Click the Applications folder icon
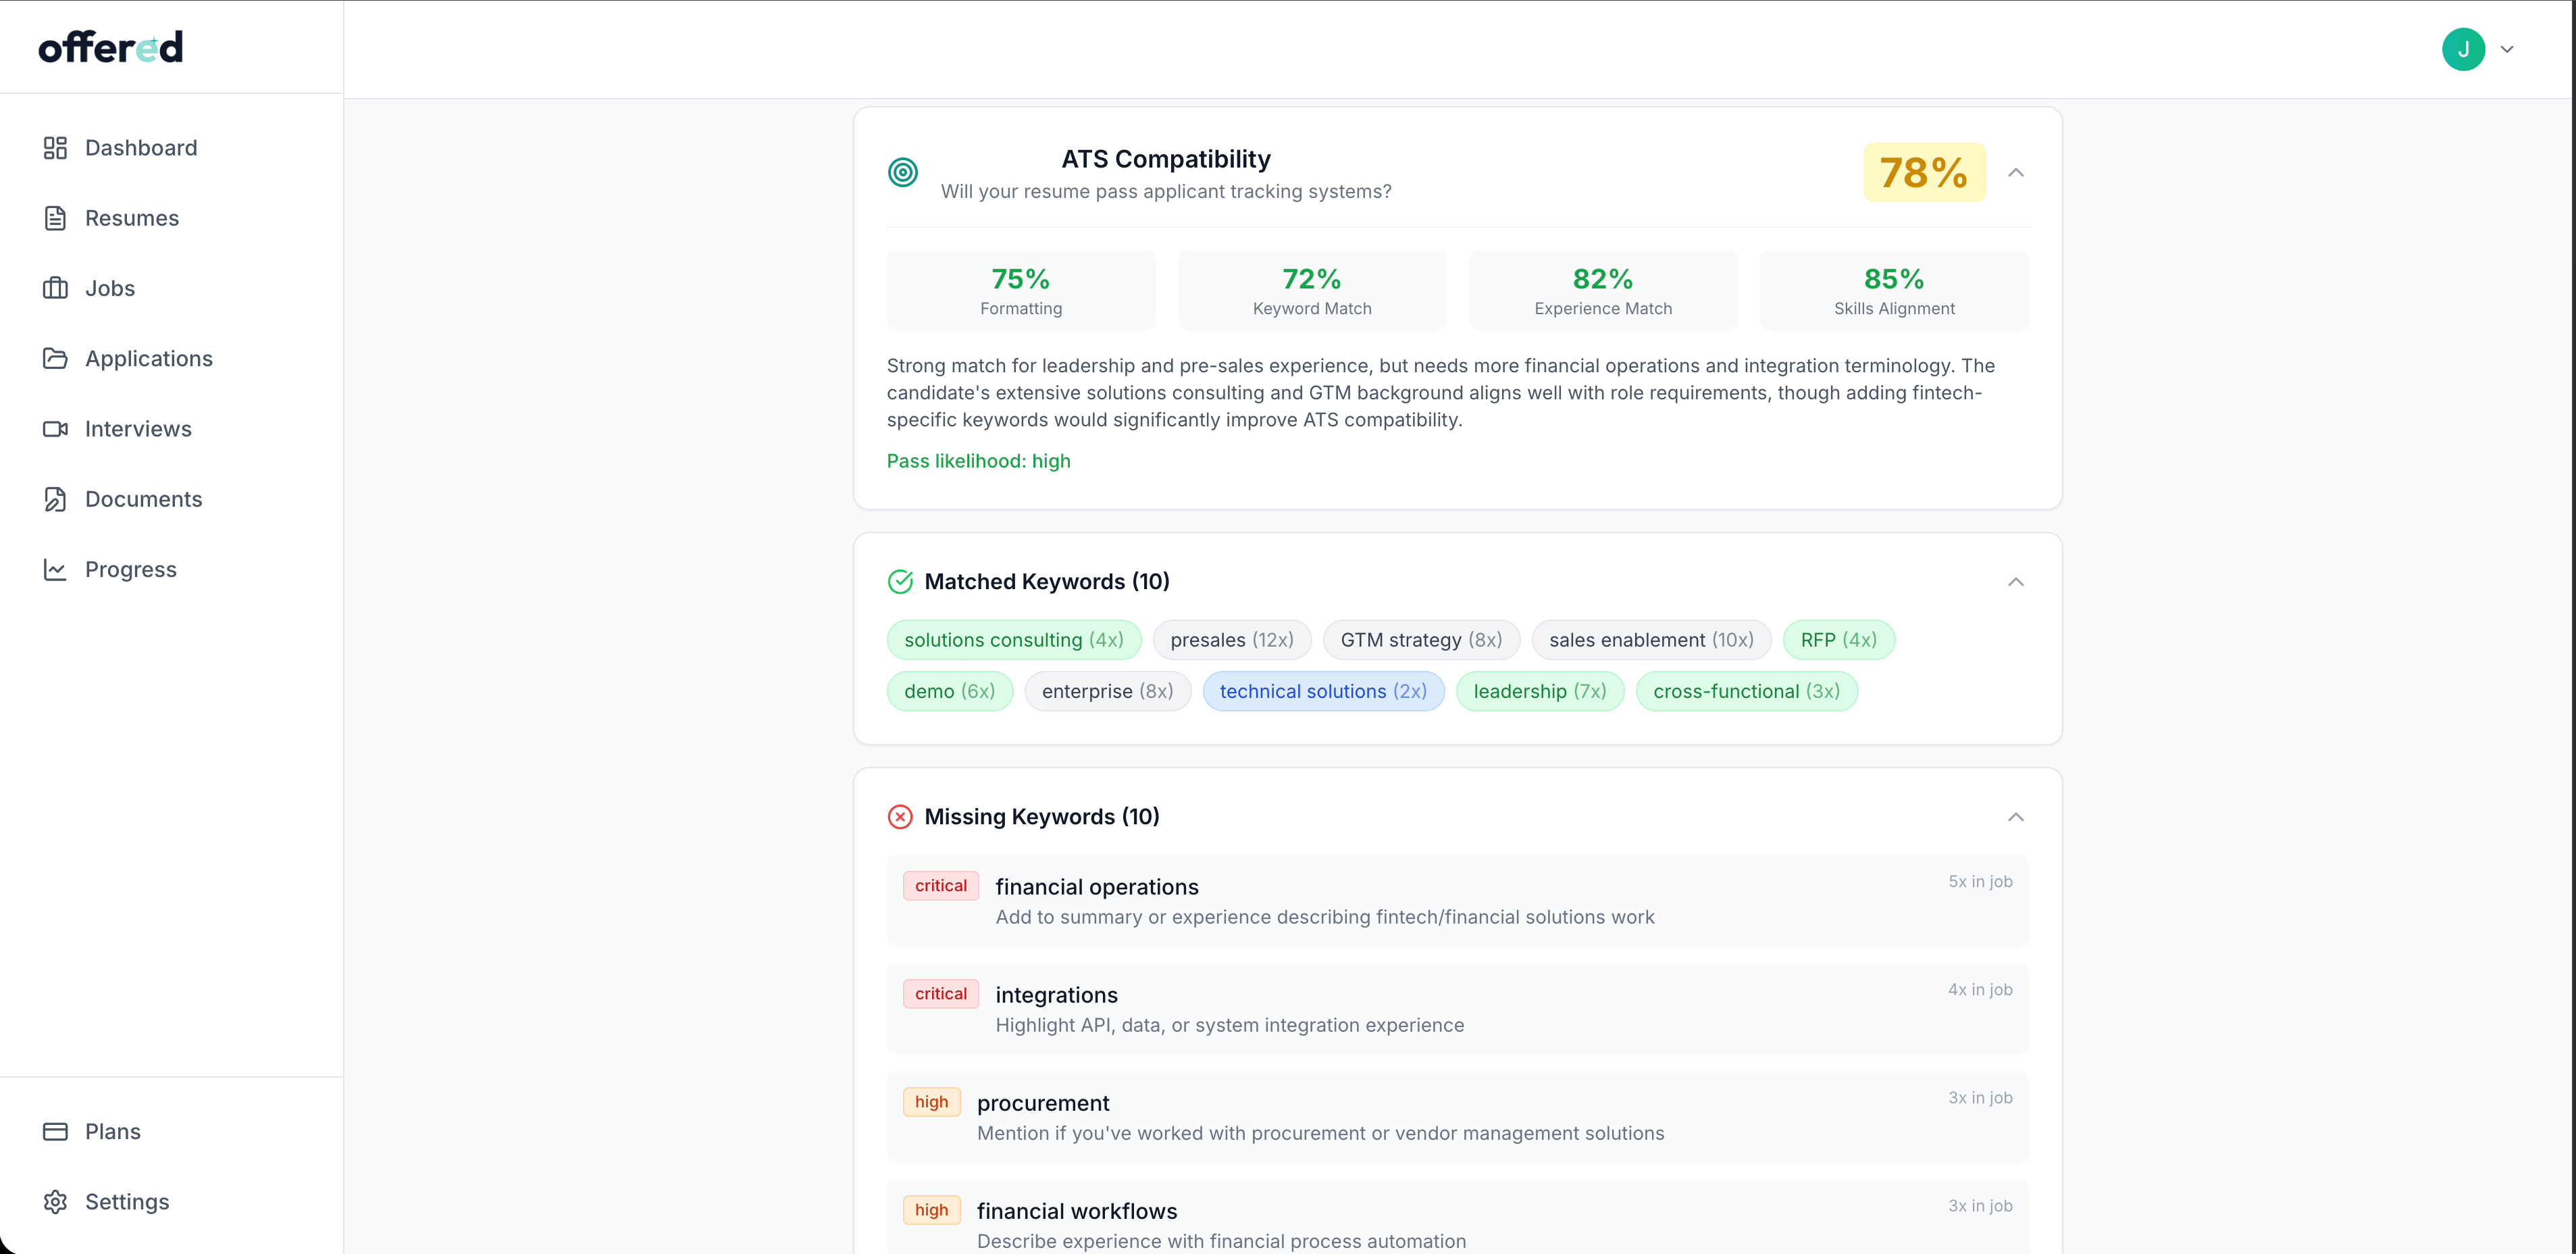 point(56,358)
